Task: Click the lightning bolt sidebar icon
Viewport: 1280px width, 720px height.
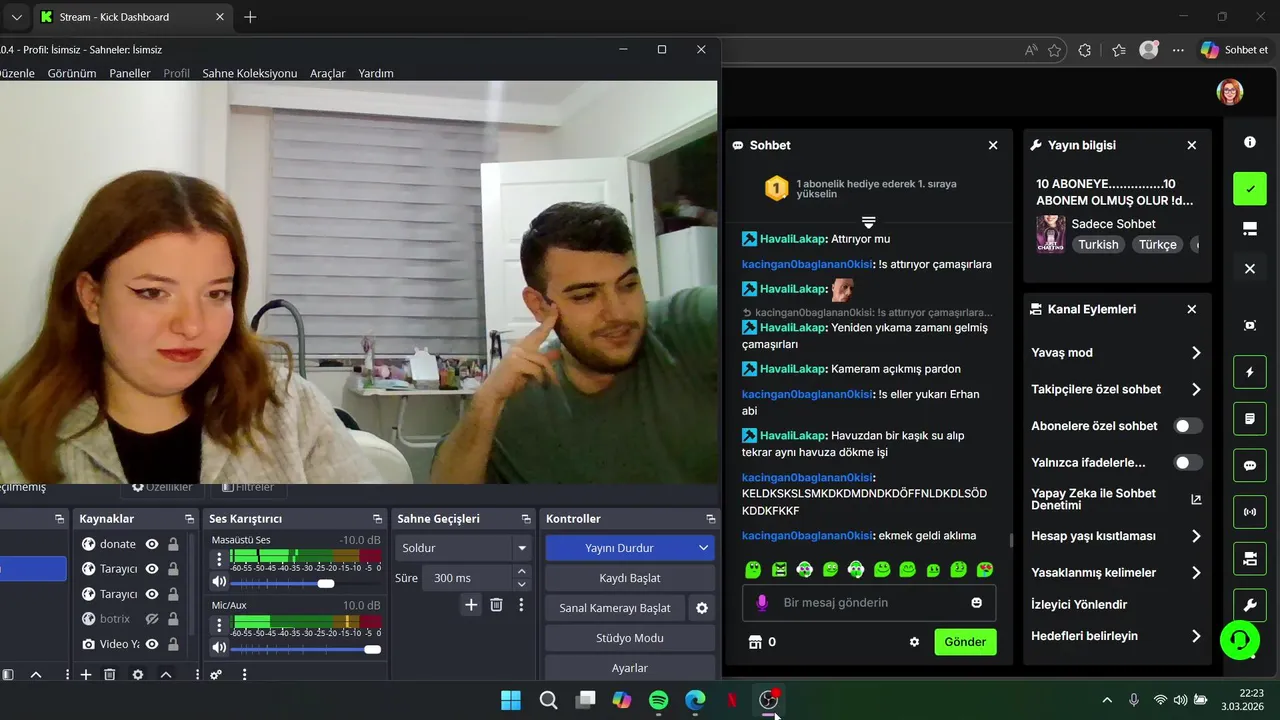Action: [1250, 372]
